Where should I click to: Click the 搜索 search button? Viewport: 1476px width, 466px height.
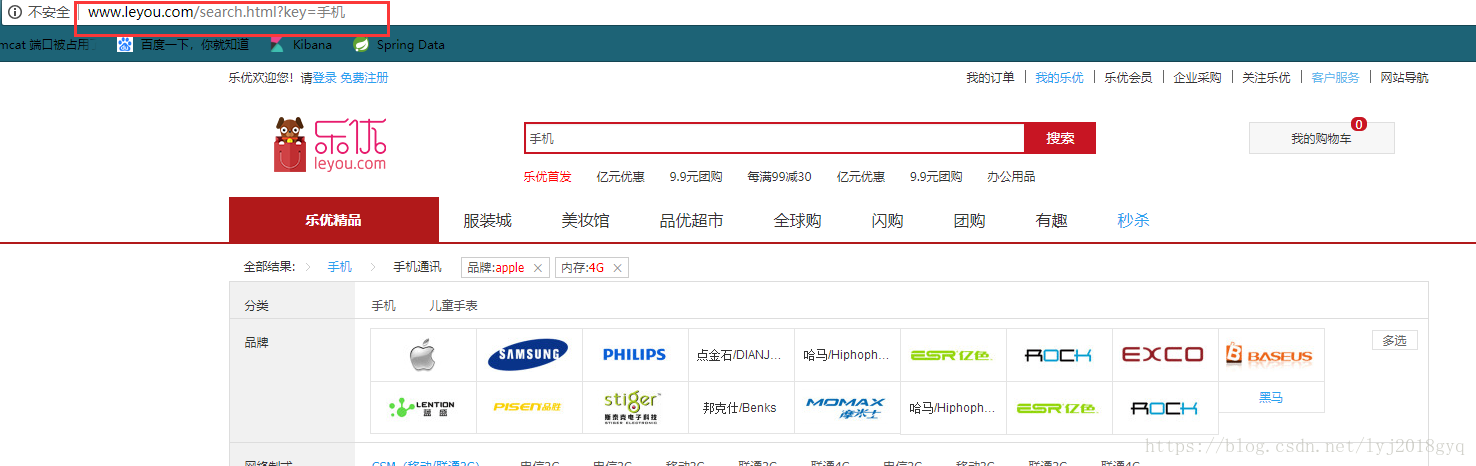[1060, 138]
